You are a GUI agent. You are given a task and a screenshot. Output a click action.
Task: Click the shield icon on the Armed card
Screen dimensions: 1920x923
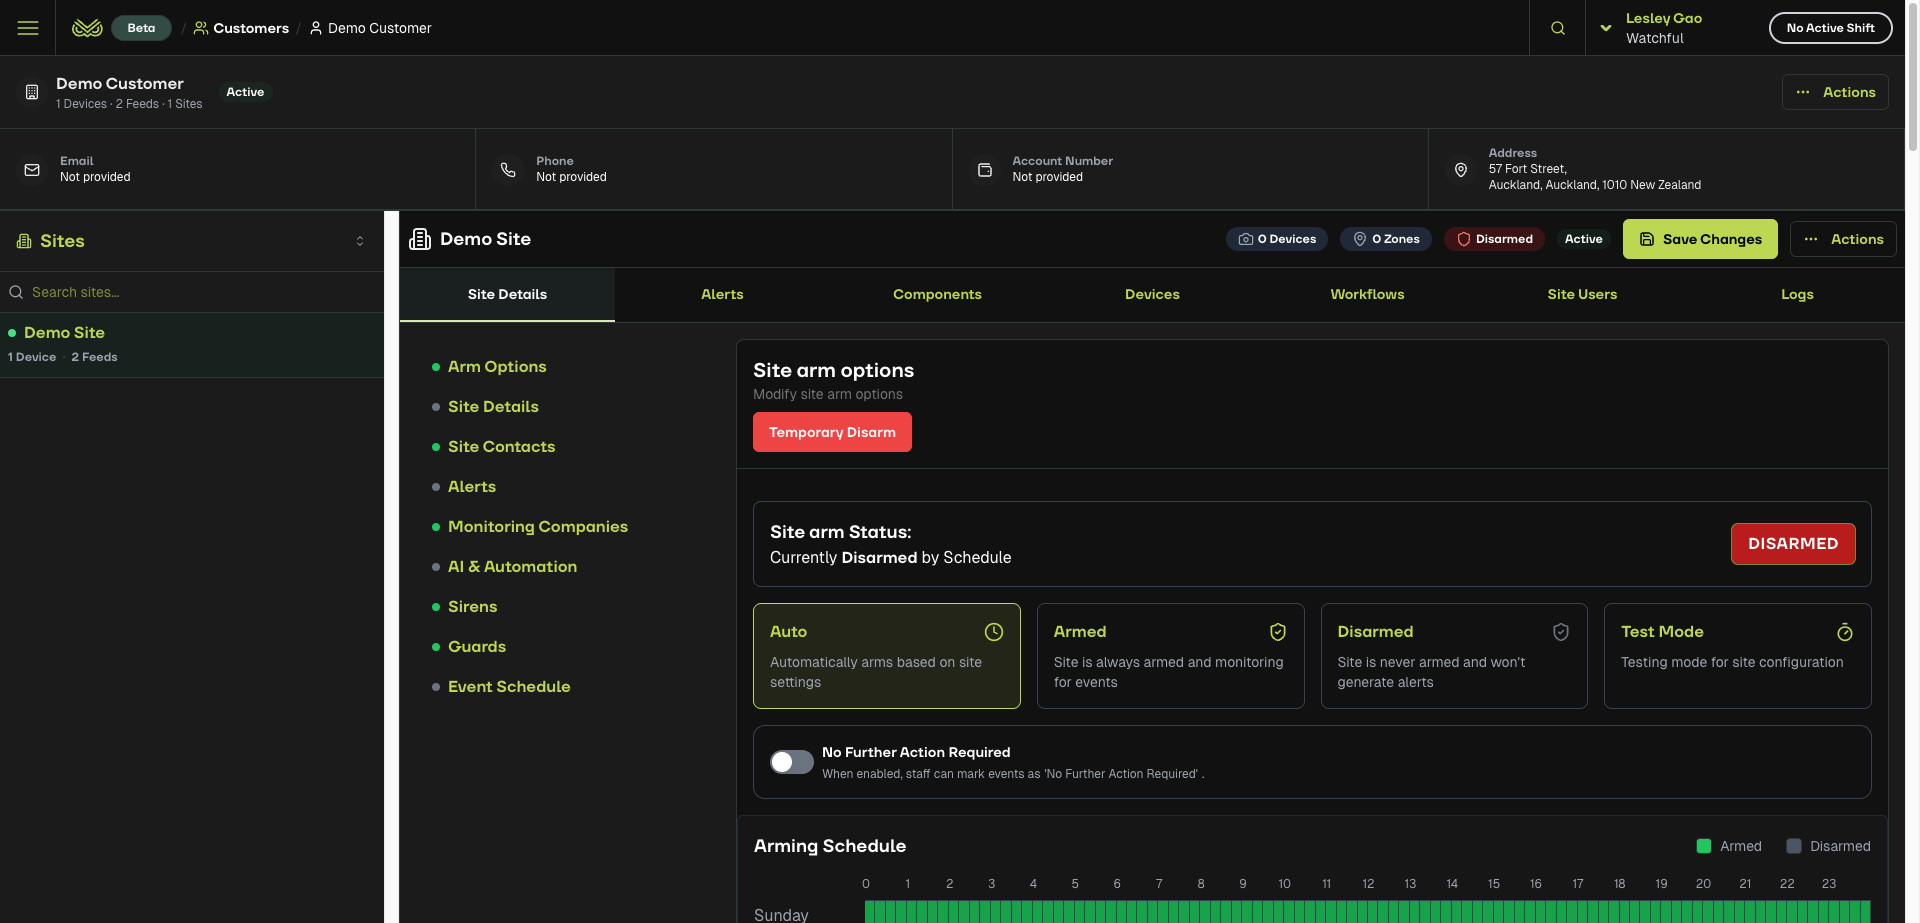[x=1277, y=632]
